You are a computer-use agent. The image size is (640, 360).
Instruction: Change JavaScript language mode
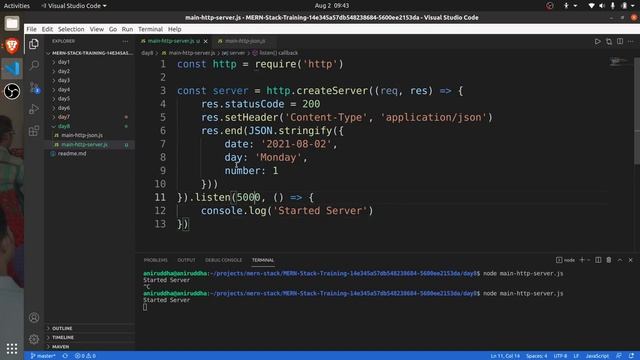click(x=597, y=356)
